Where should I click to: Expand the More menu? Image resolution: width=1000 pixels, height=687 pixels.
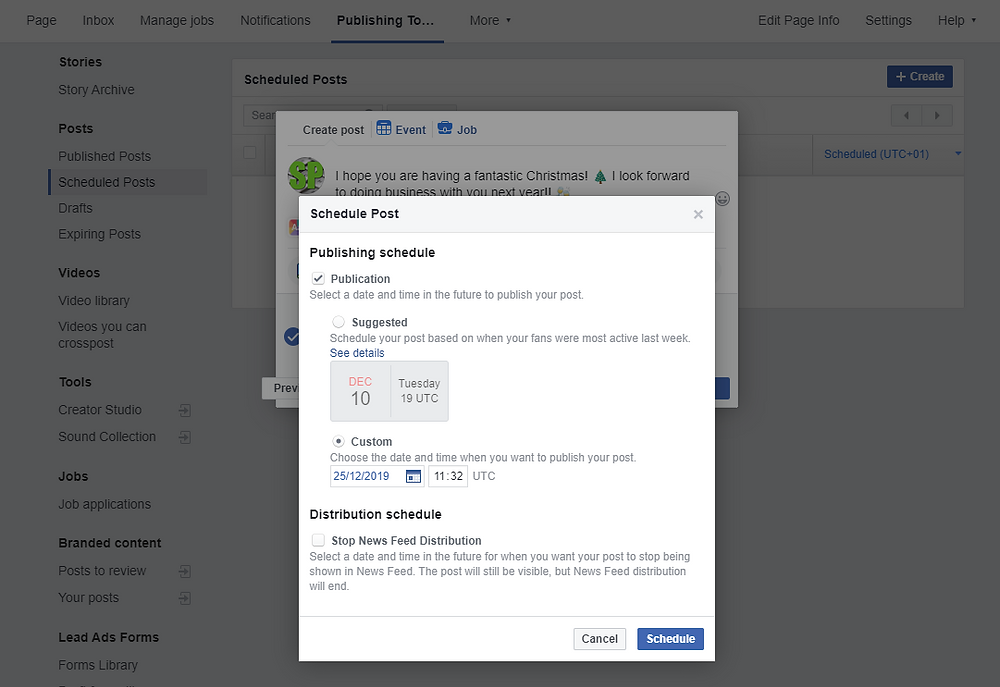tap(490, 20)
